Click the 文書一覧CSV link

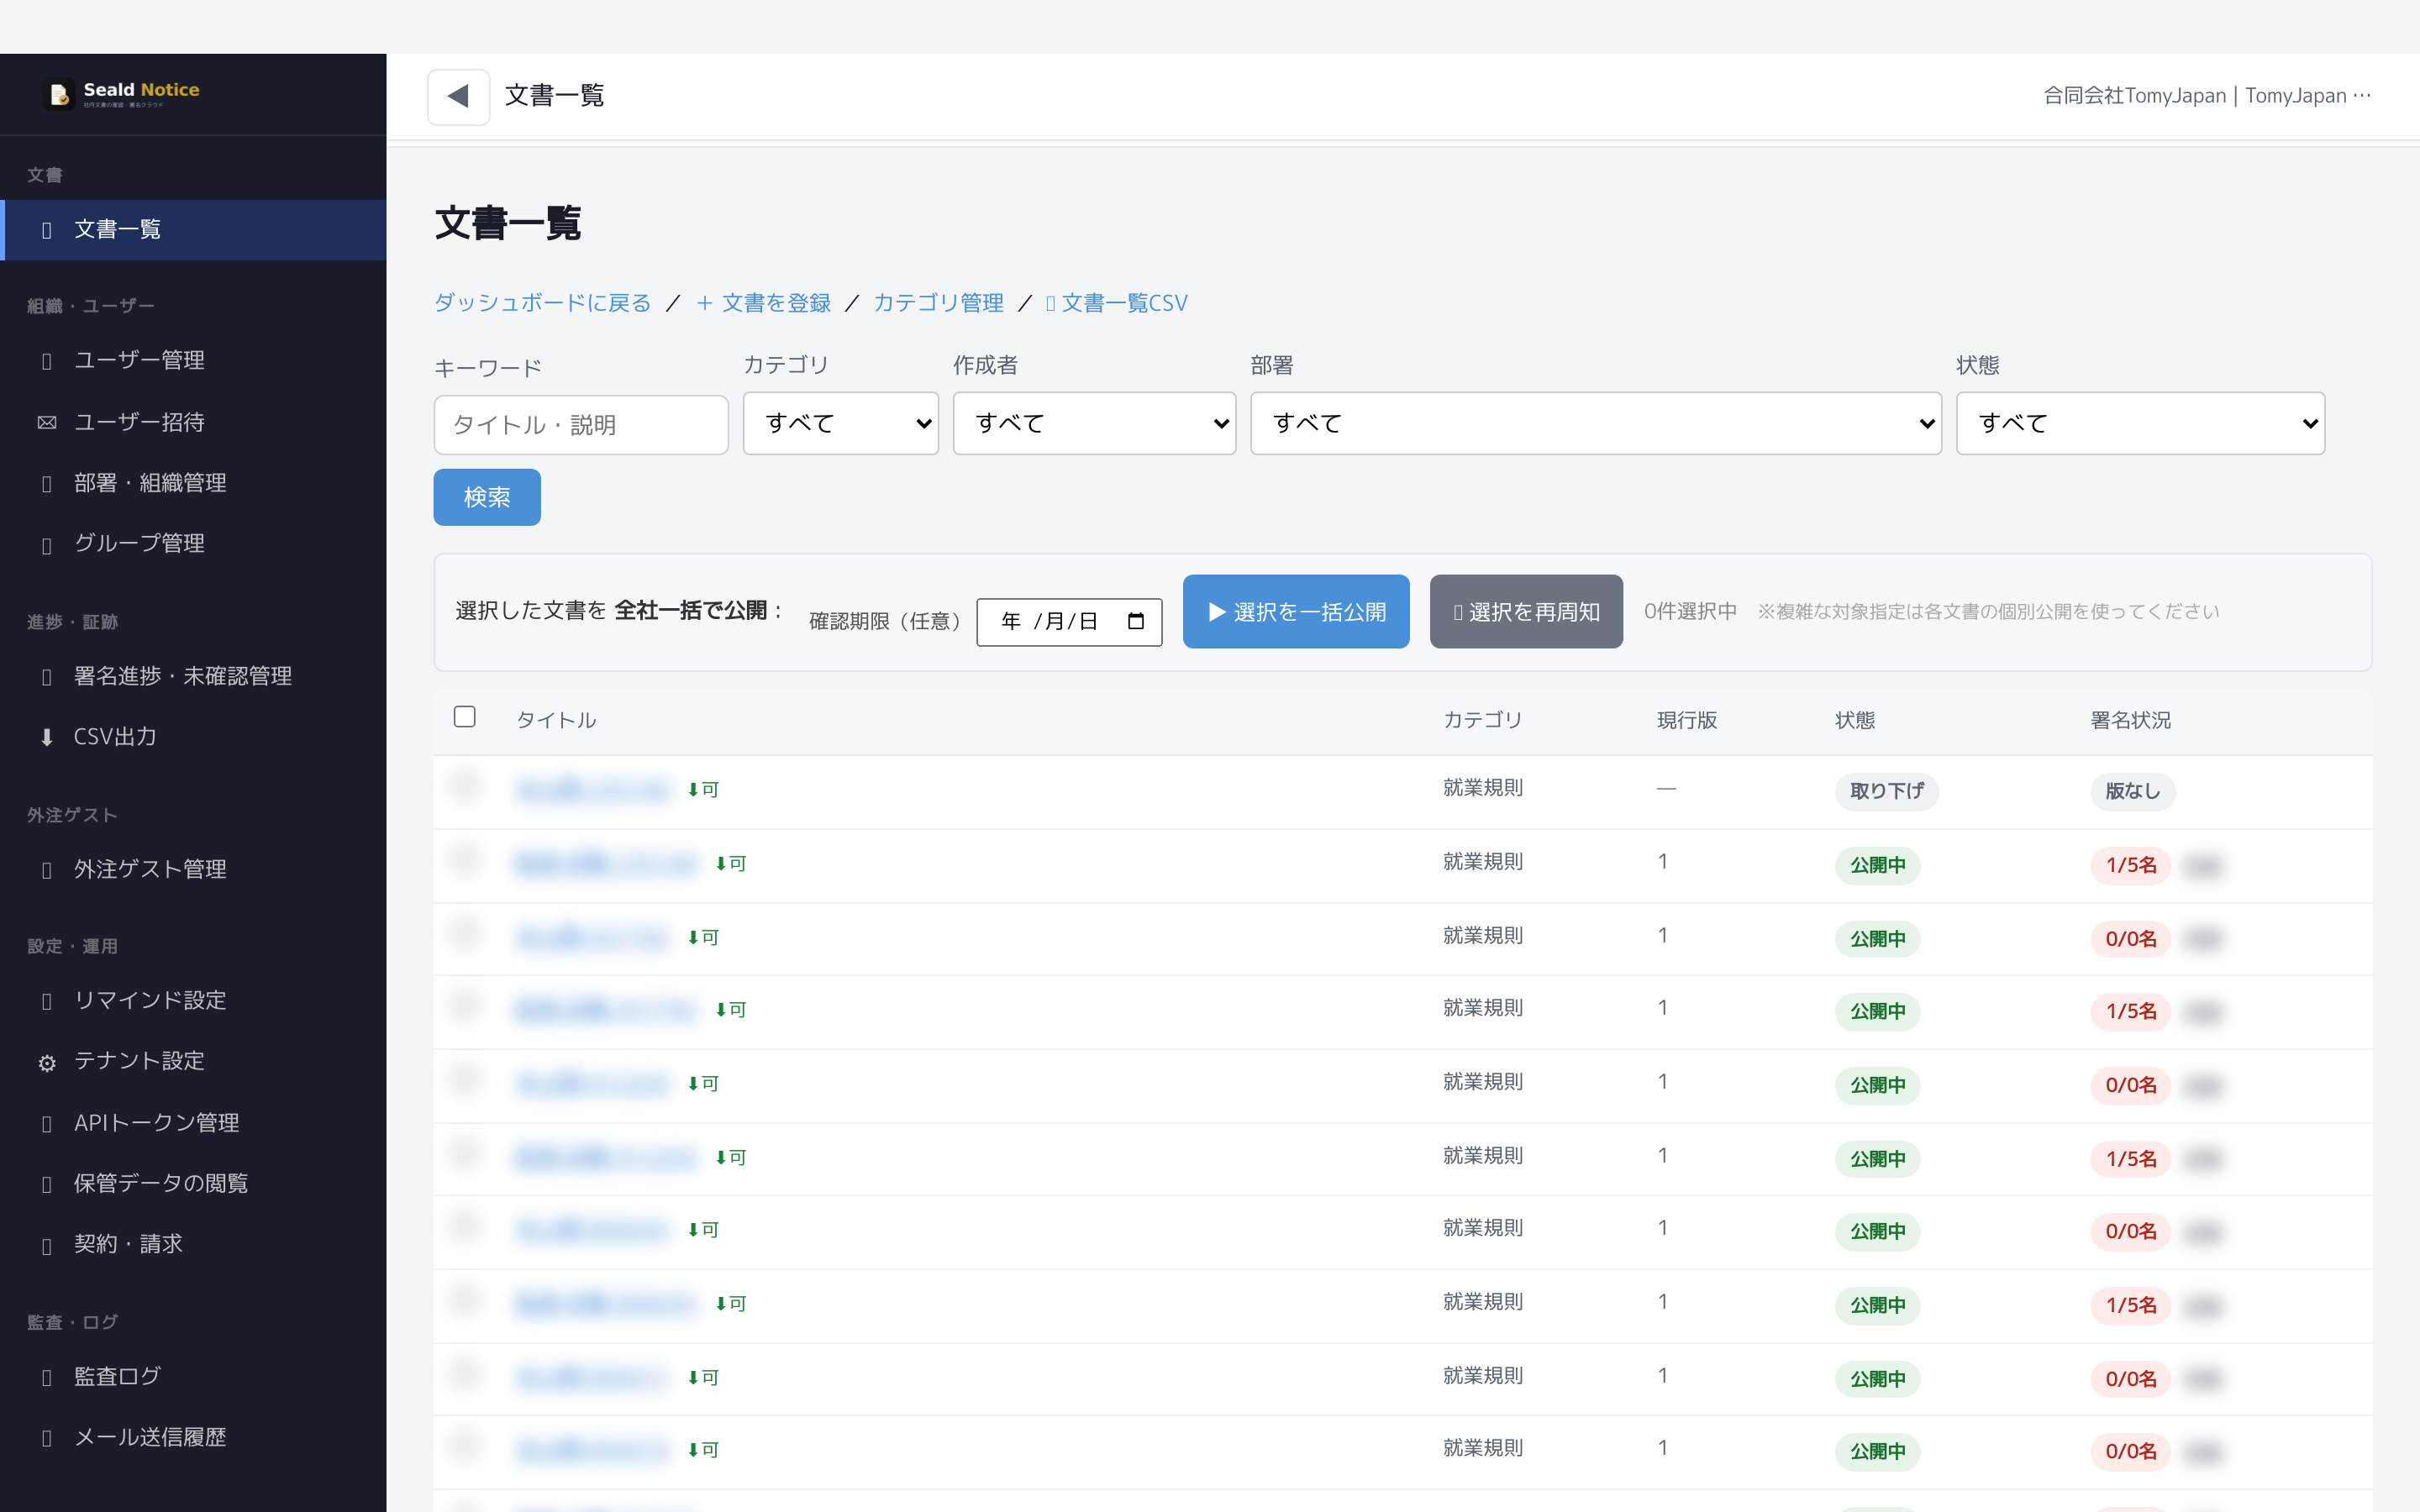1117,303
